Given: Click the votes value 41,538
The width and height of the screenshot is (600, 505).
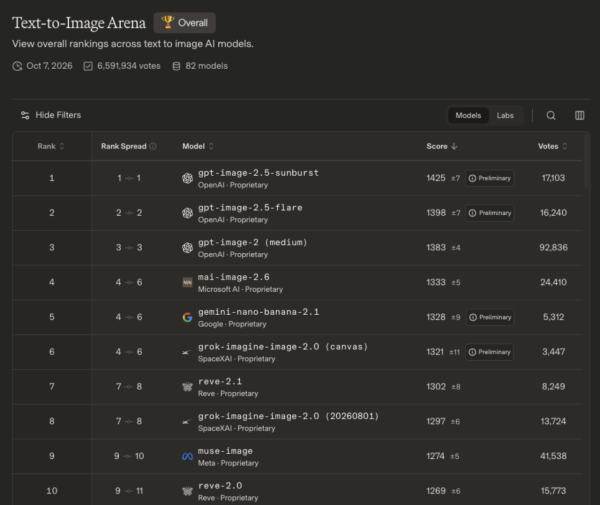Looking at the screenshot, I should point(553,456).
